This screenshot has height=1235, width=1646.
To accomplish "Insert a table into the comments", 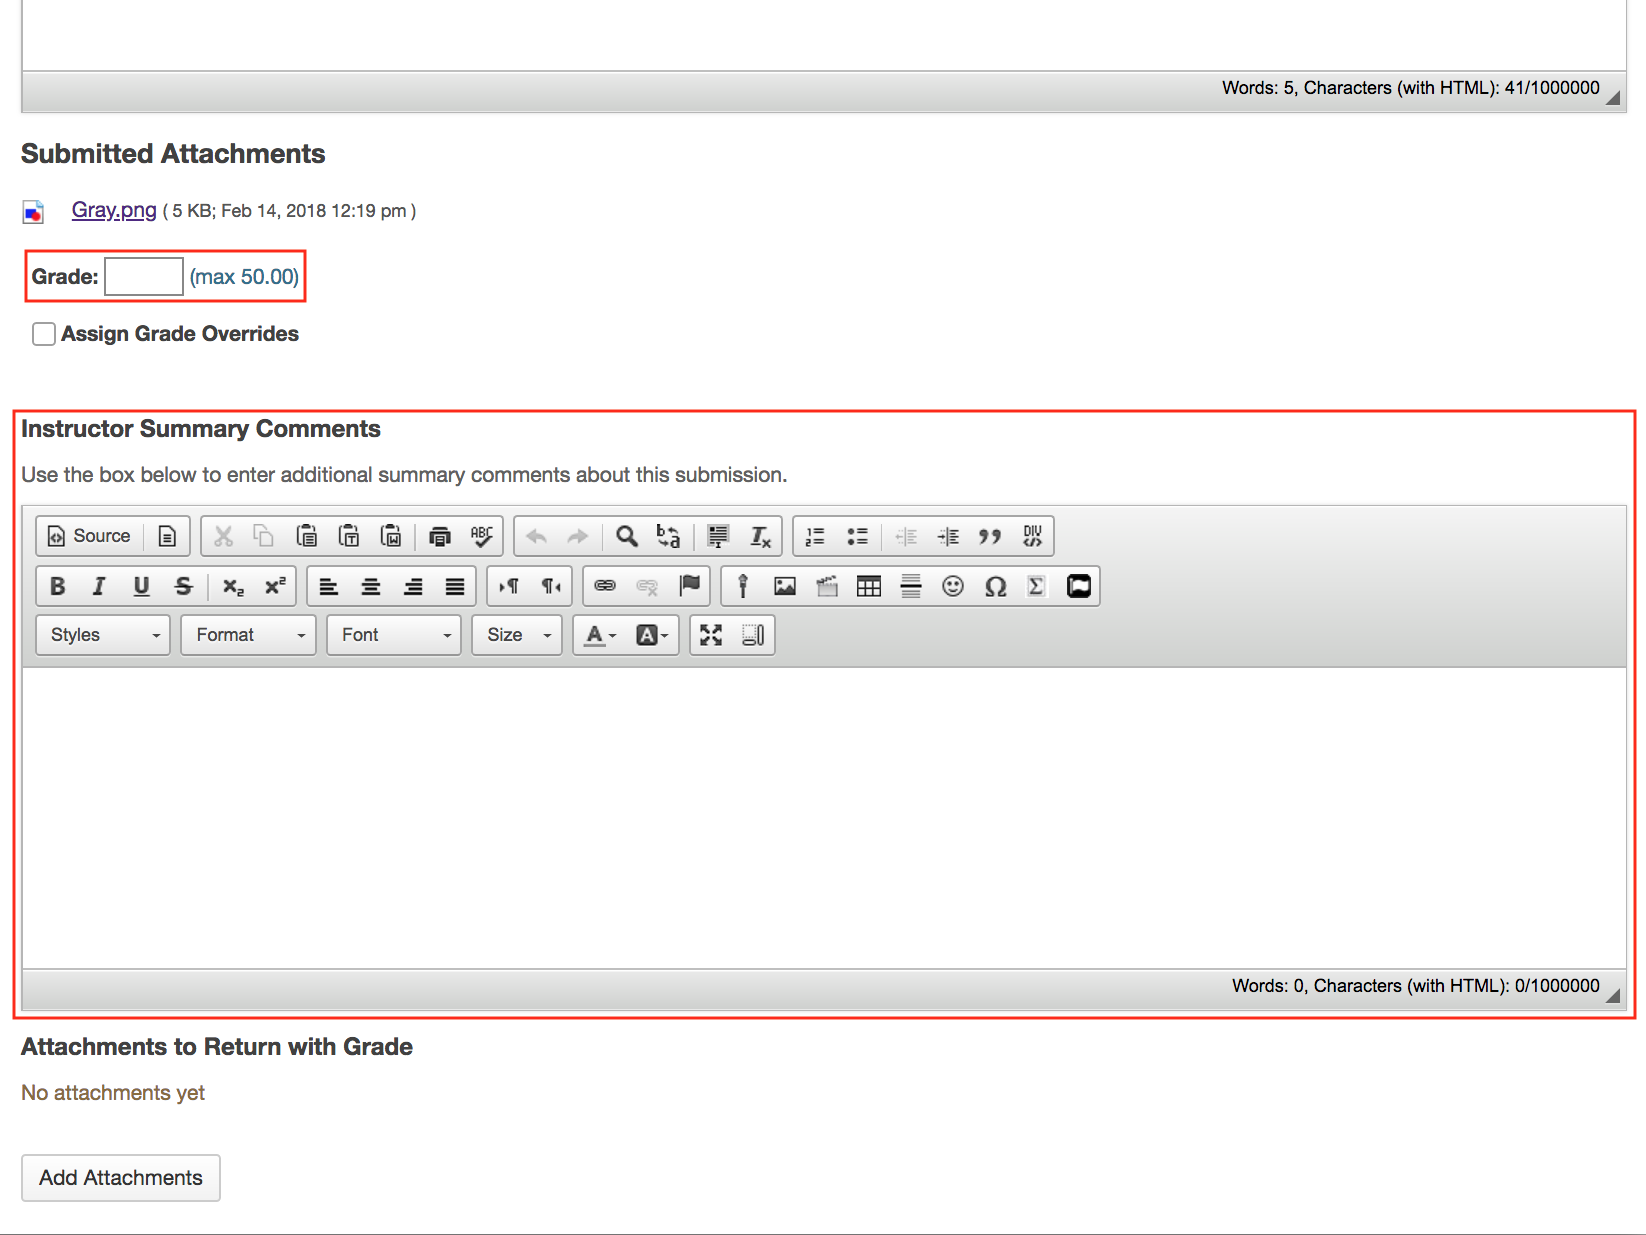I will pos(869,586).
